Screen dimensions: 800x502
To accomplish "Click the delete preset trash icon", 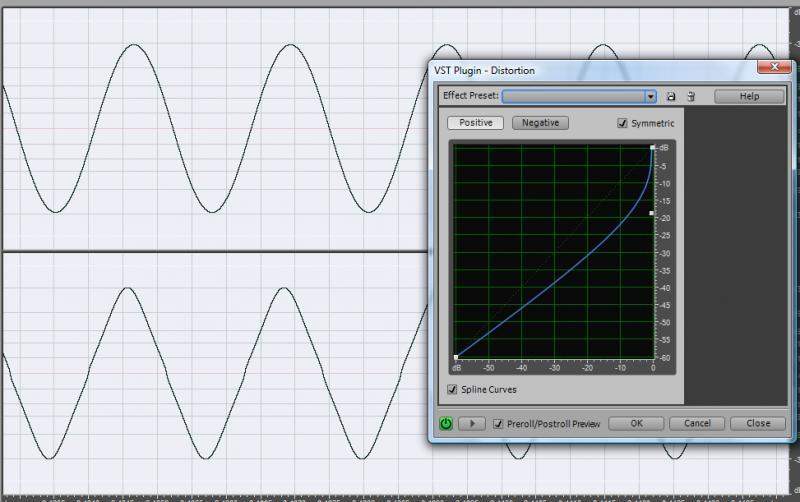I will tap(690, 97).
